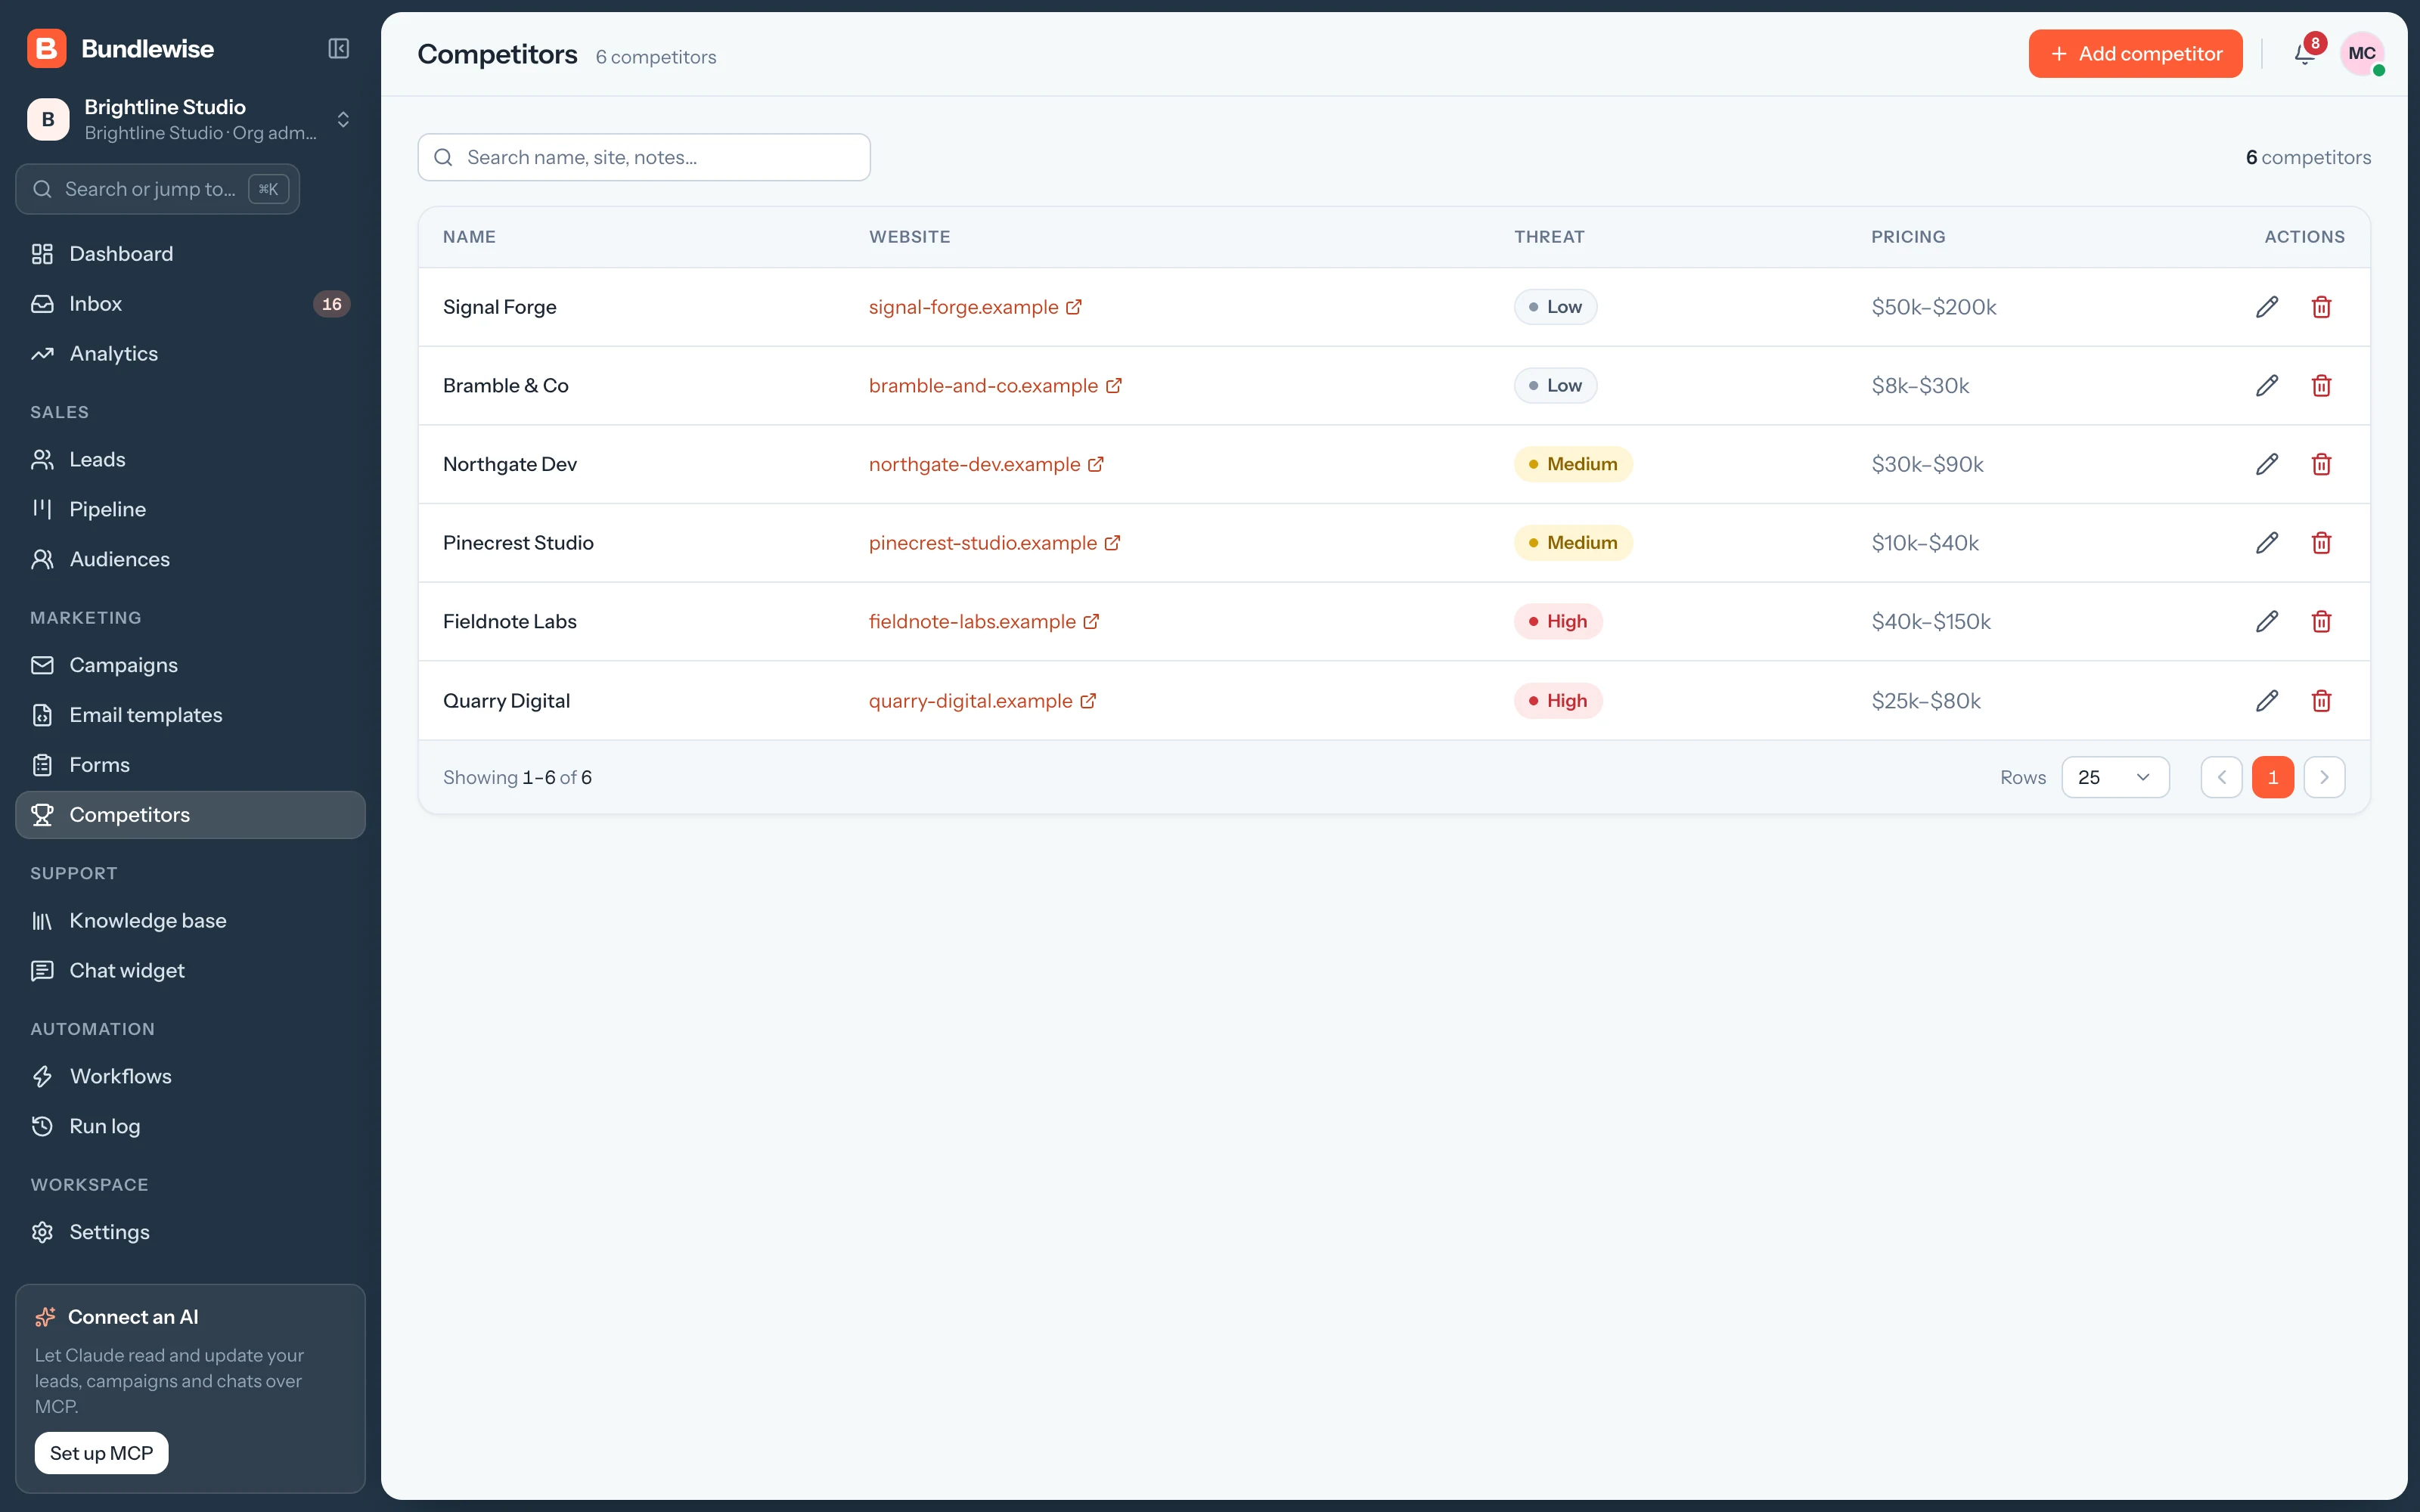This screenshot has width=2420, height=1512.
Task: Open Inbox with 16 unread
Action: click(x=190, y=304)
